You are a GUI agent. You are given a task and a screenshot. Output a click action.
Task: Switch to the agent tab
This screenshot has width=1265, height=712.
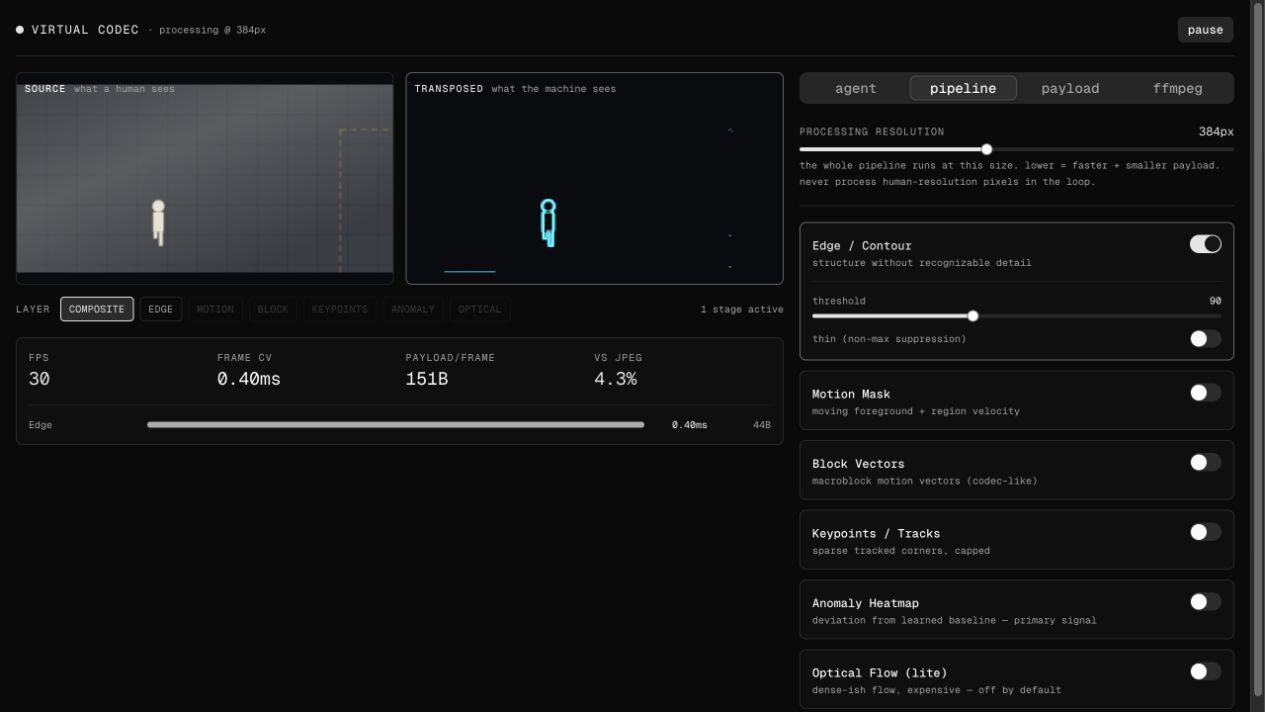pyautogui.click(x=856, y=88)
